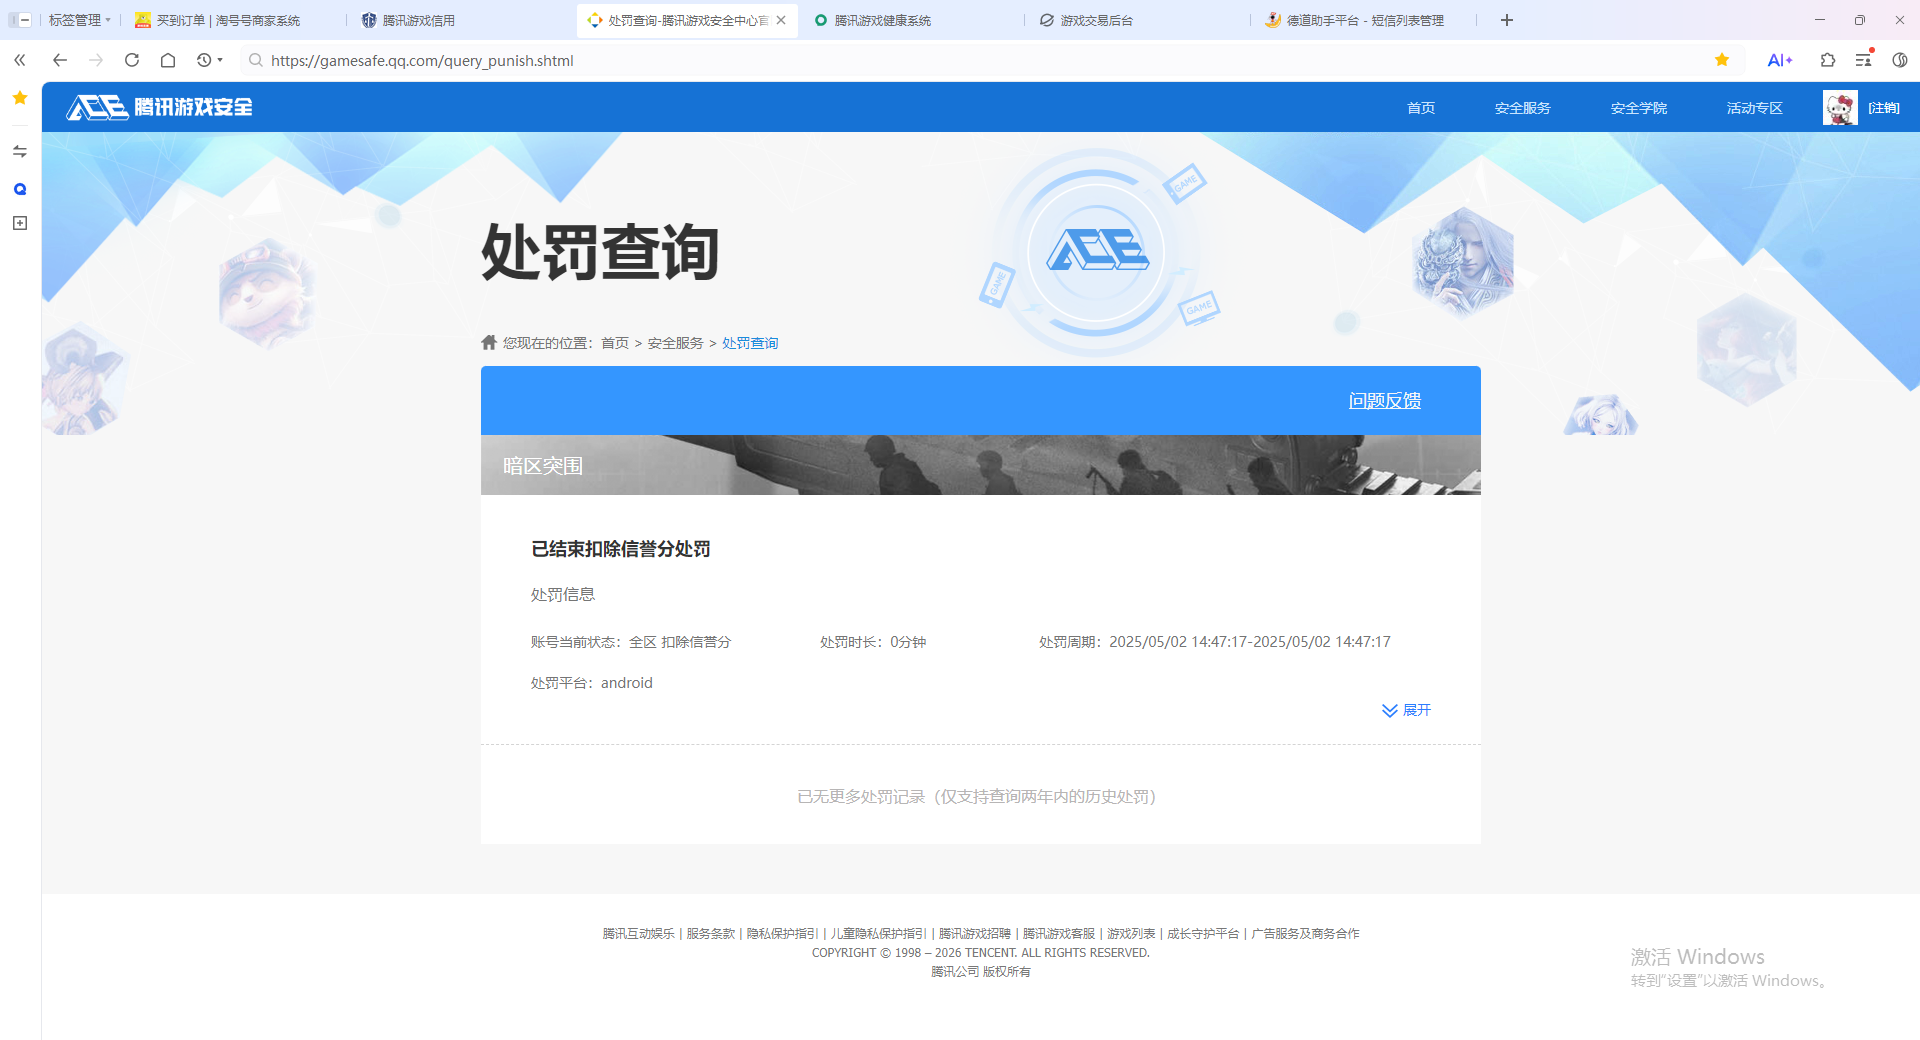Screen dimensions: 1920x1040
Task: Open the 标签管理 dropdown
Action: click(80, 20)
